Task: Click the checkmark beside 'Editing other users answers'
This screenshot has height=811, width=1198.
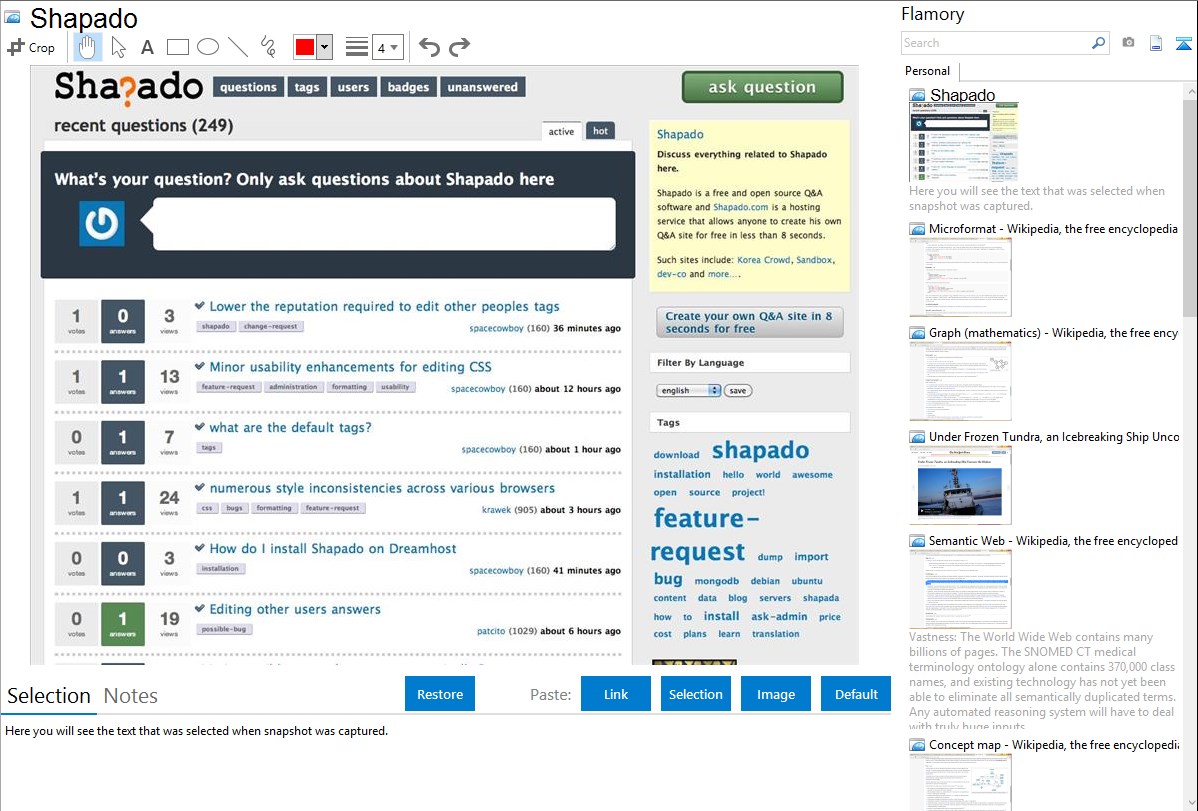Action: click(200, 608)
